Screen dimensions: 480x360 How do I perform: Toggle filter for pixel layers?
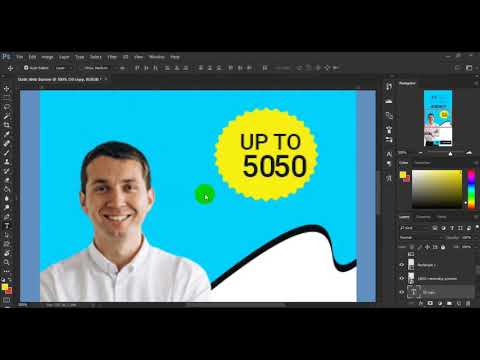click(x=435, y=228)
